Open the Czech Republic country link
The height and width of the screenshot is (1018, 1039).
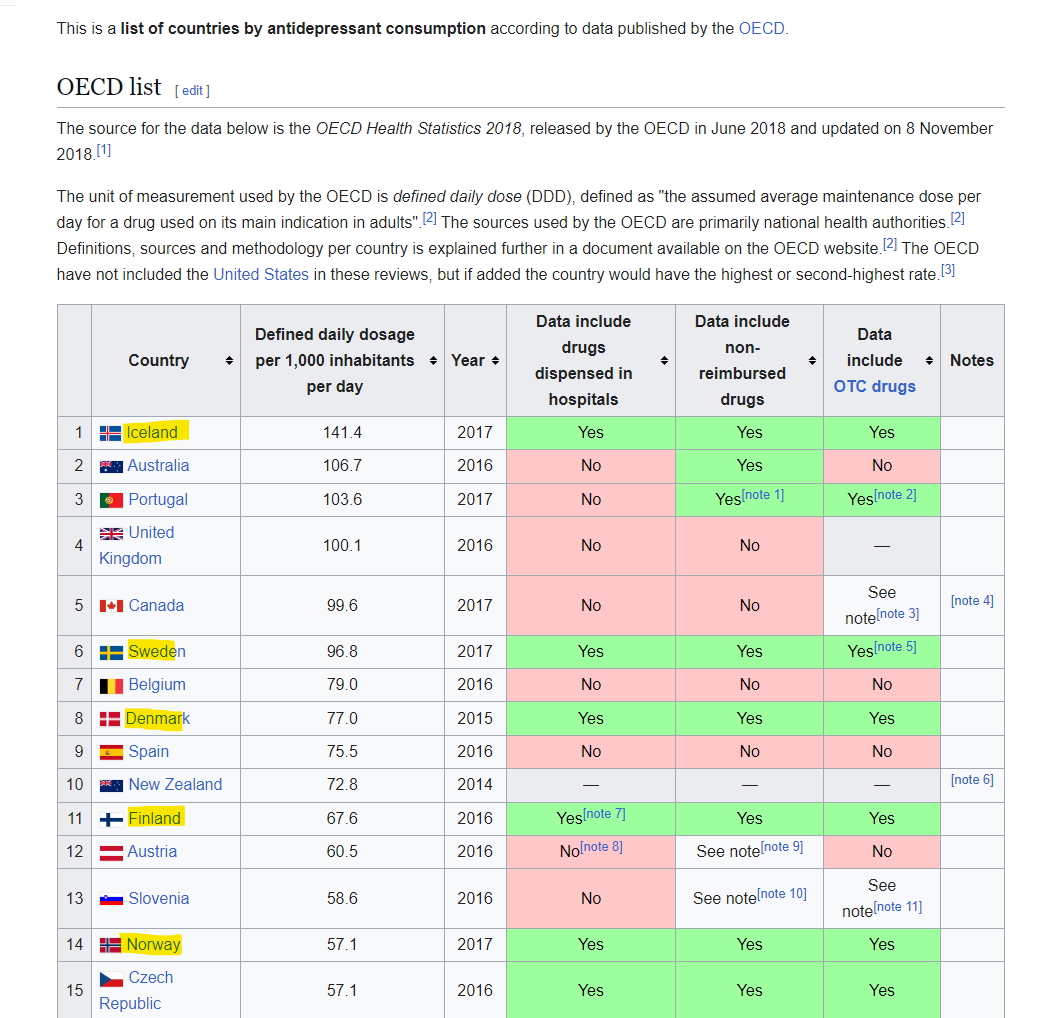137,991
